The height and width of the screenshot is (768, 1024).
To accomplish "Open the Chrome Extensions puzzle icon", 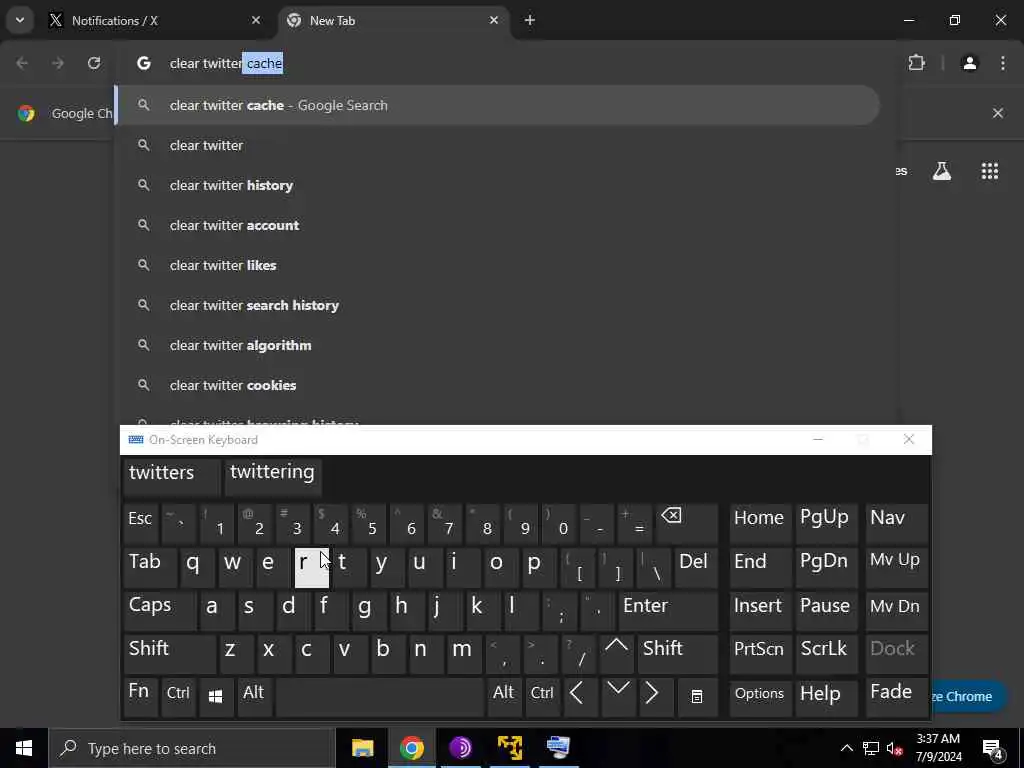I will 917,63.
